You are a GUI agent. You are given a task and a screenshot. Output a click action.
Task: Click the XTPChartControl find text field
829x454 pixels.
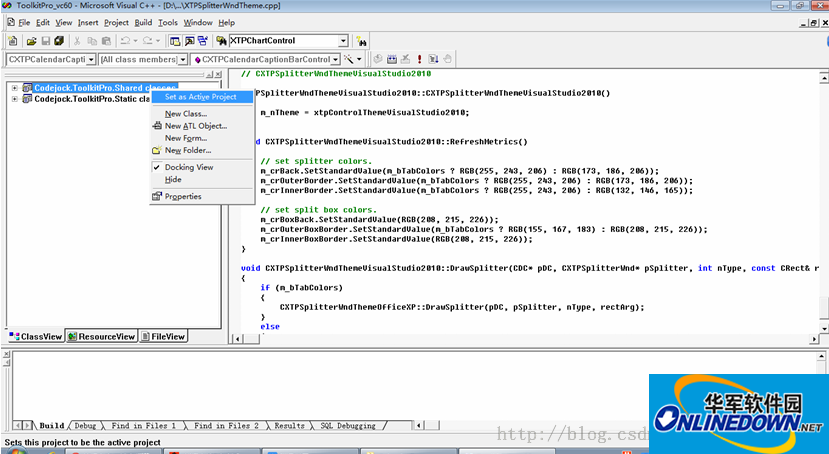coord(283,41)
